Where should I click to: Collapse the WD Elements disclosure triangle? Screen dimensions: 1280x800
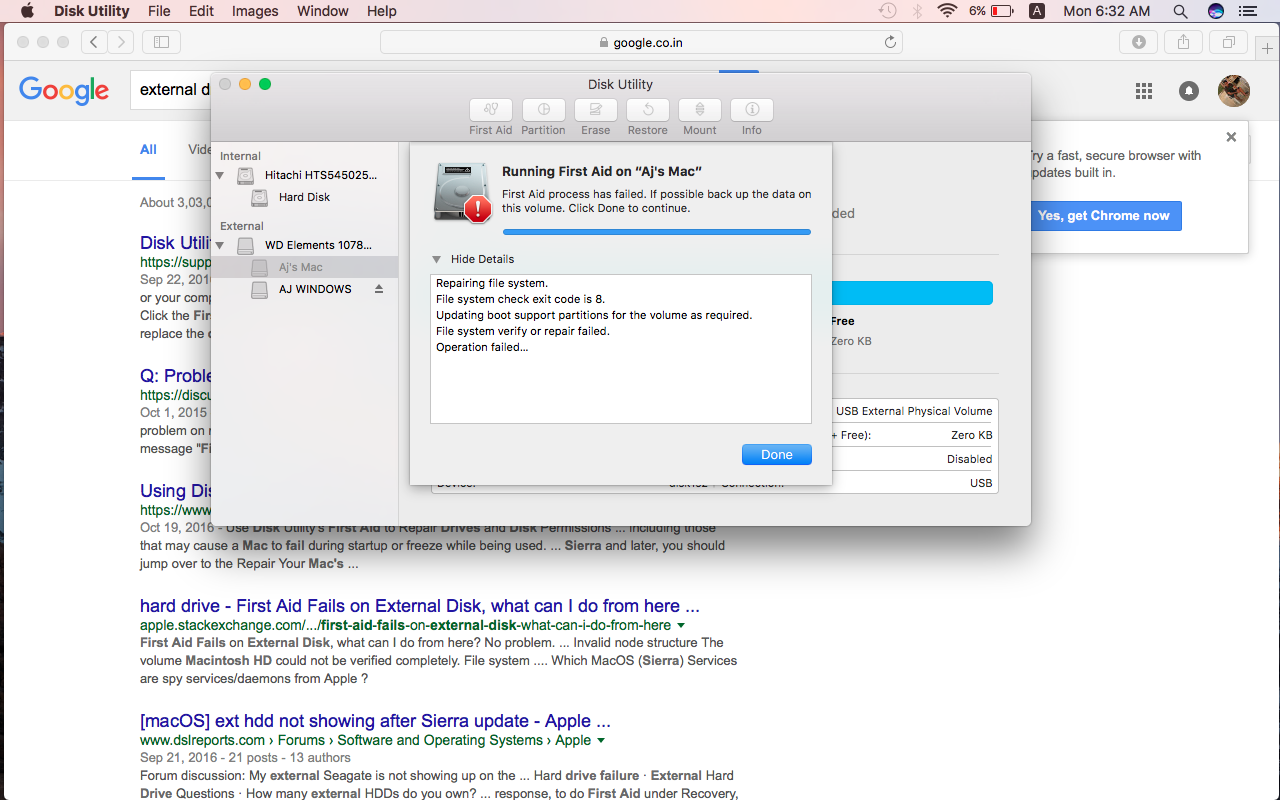(220, 245)
